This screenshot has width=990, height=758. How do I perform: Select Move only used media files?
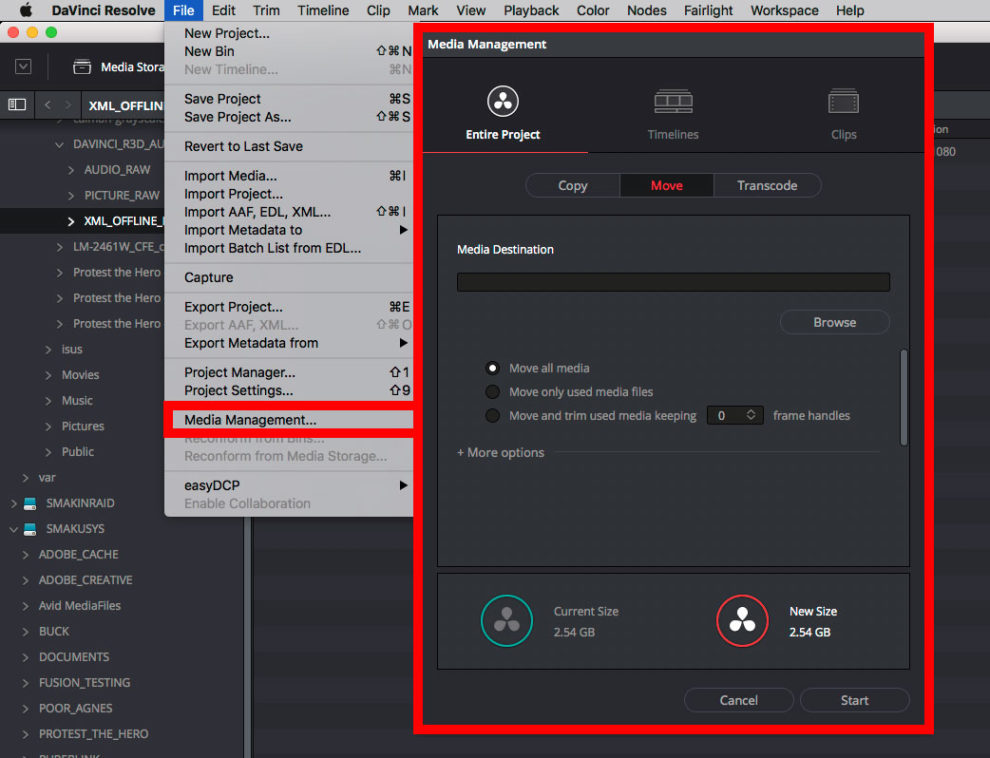pos(492,392)
